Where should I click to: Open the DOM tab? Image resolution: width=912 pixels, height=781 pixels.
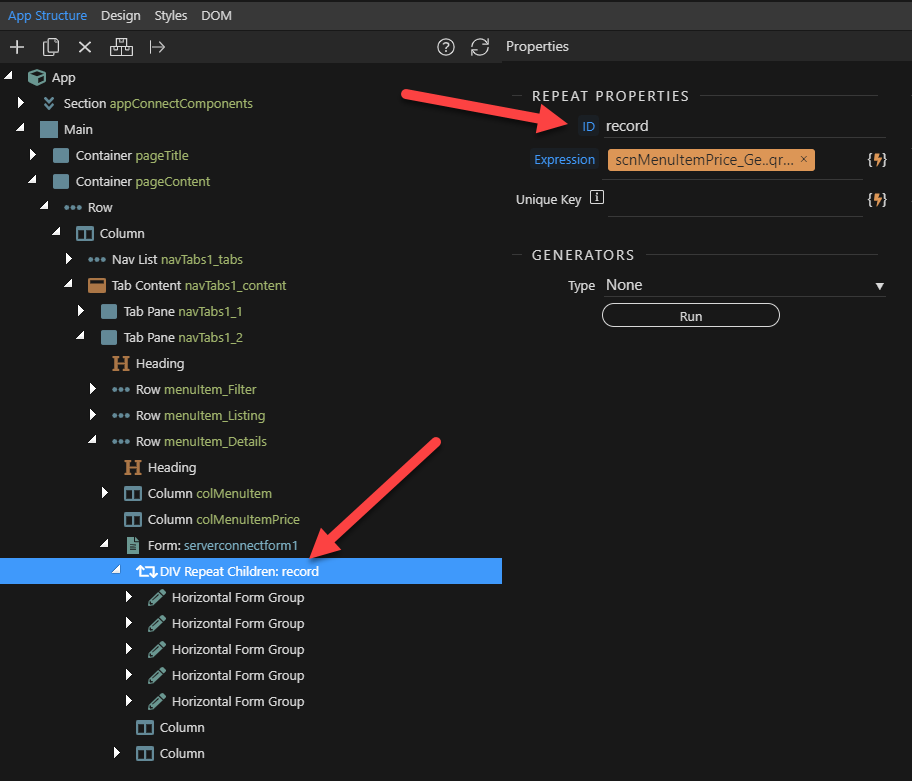[x=216, y=16]
